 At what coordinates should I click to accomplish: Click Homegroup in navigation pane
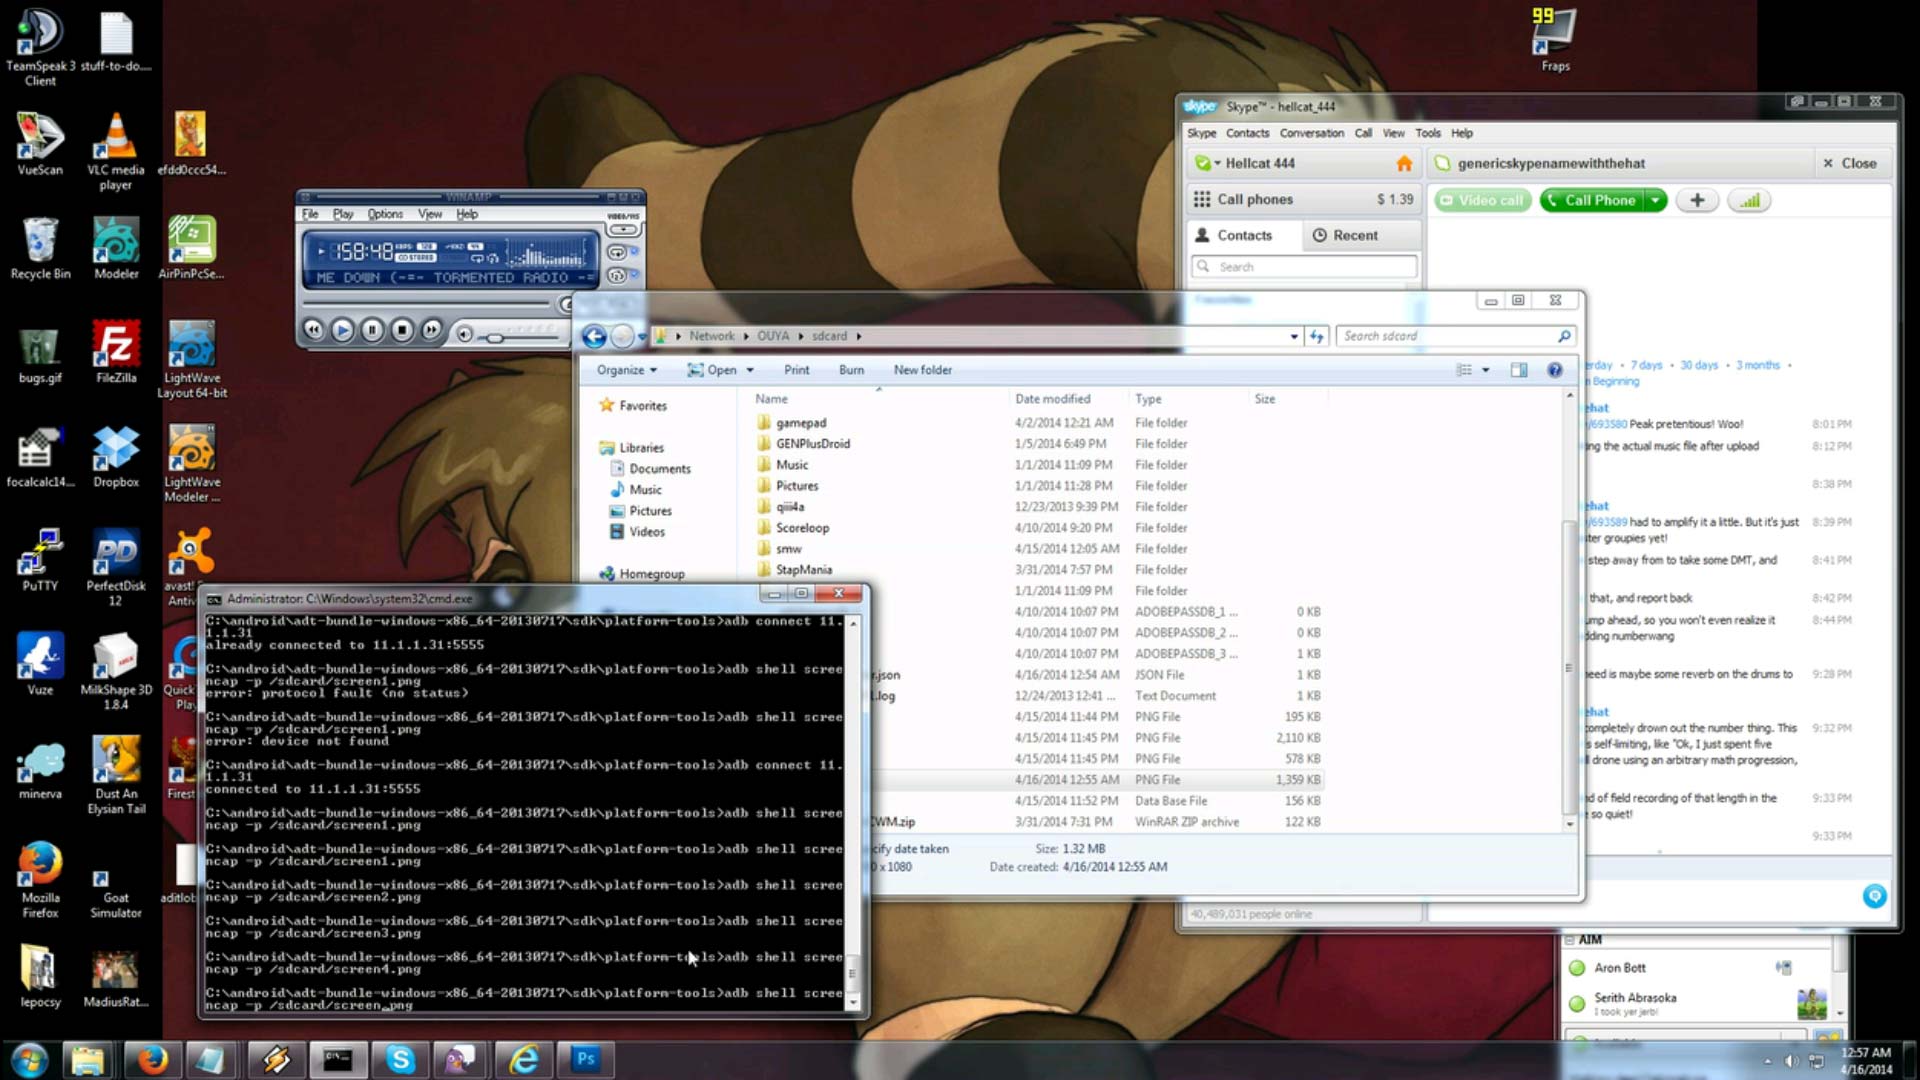tap(651, 574)
